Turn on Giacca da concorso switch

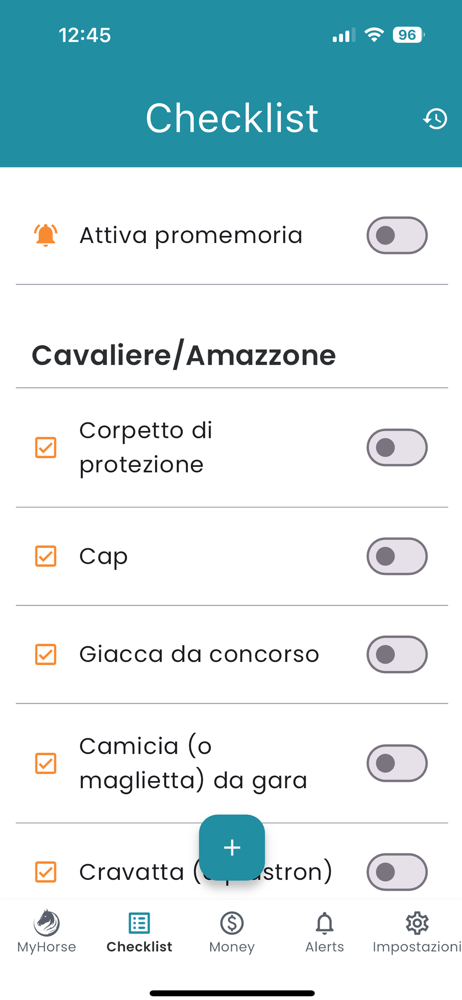[397, 654]
